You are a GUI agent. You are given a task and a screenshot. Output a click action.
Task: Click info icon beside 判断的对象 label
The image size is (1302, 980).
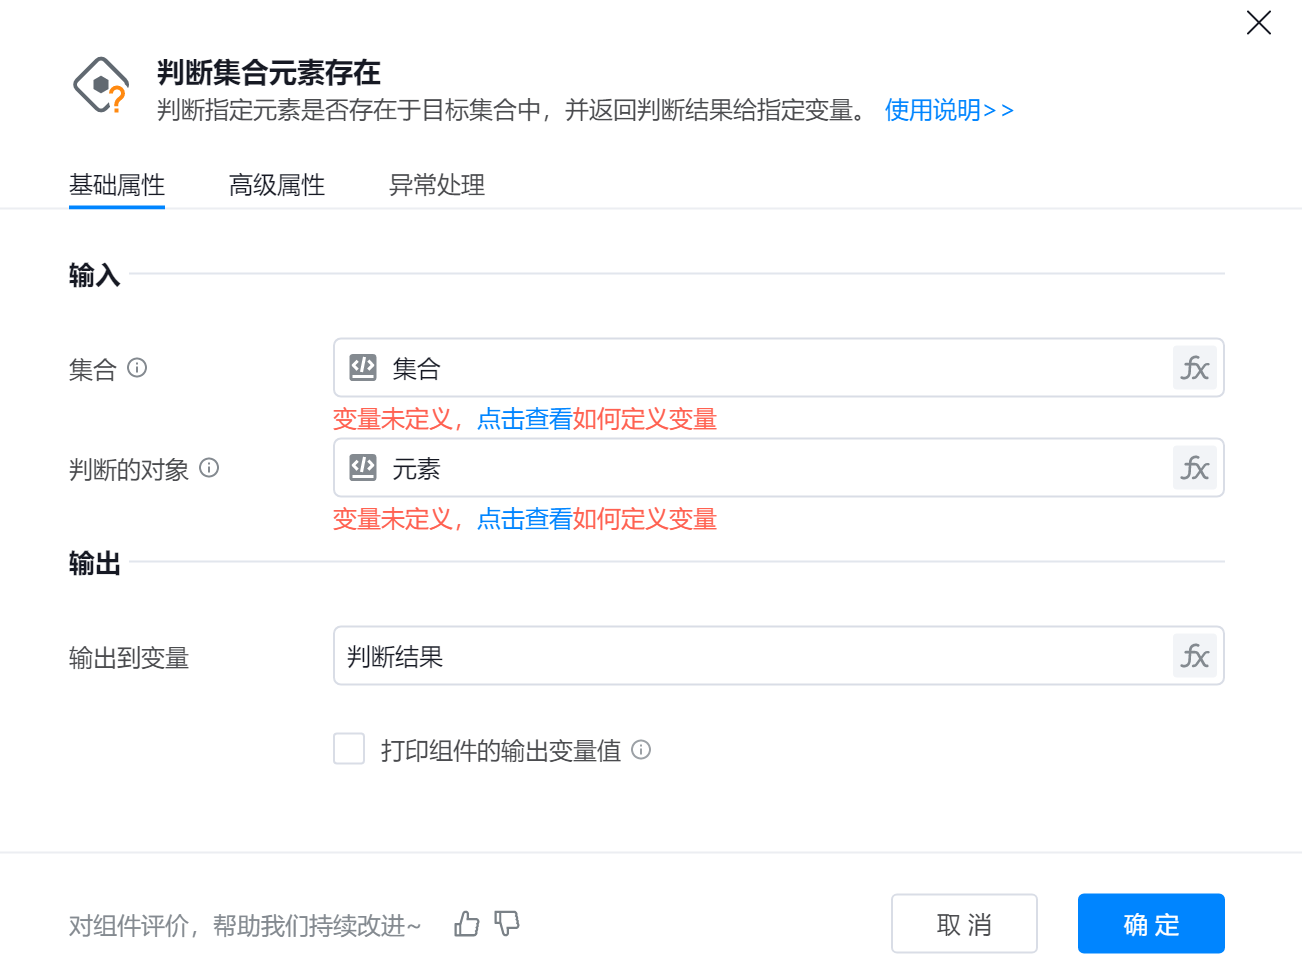coord(209,468)
